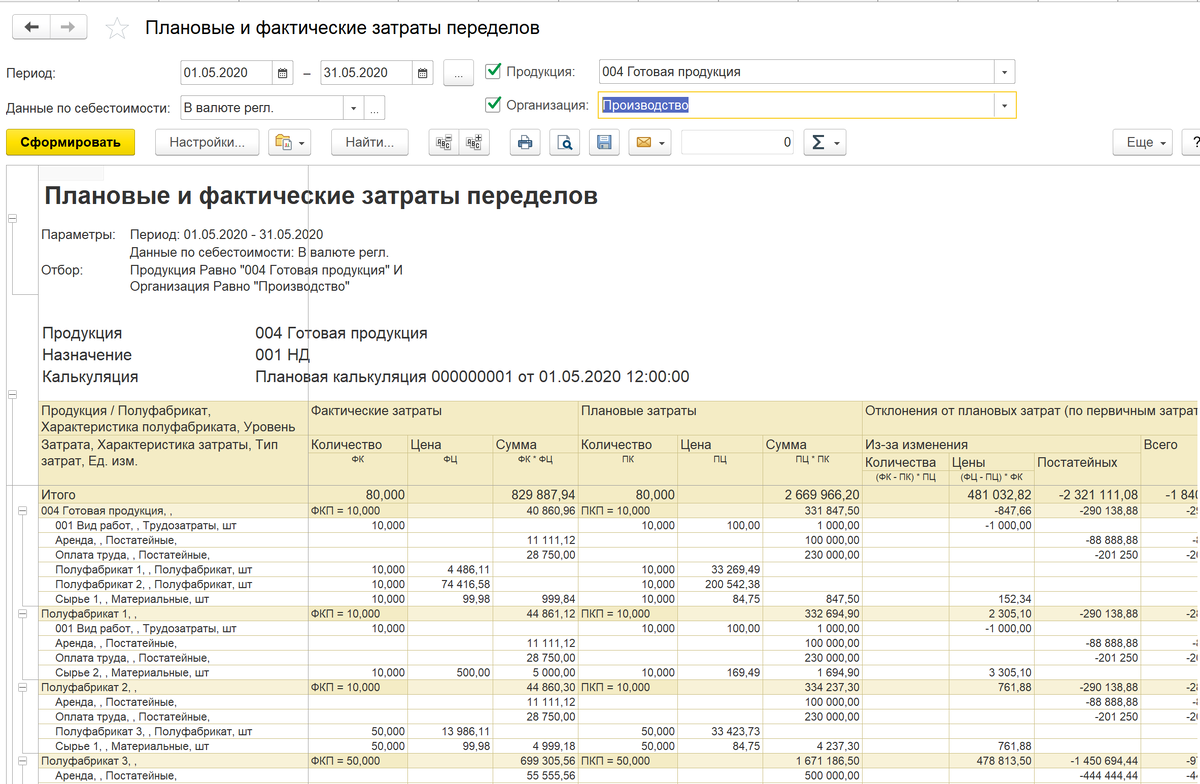1200x784 pixels.
Task: Open the sigma sum options menu
Action: click(825, 143)
